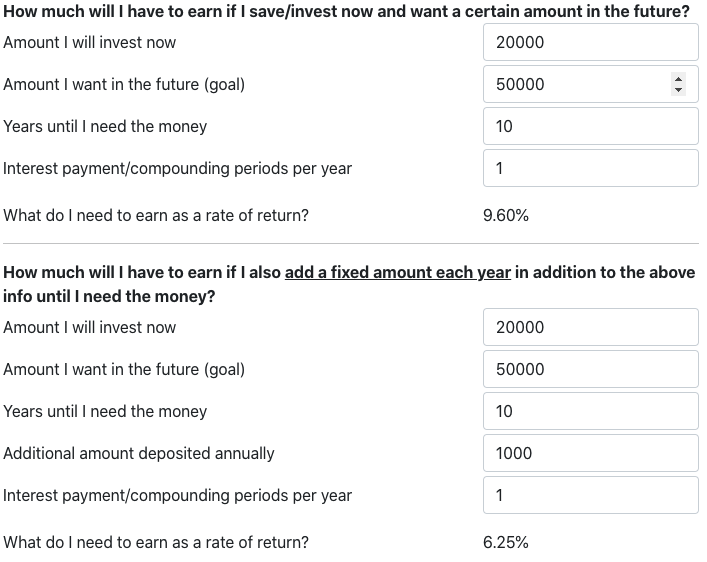707x562 pixels.
Task: Focus the first section's invest now field
Action: pyautogui.click(x=591, y=42)
